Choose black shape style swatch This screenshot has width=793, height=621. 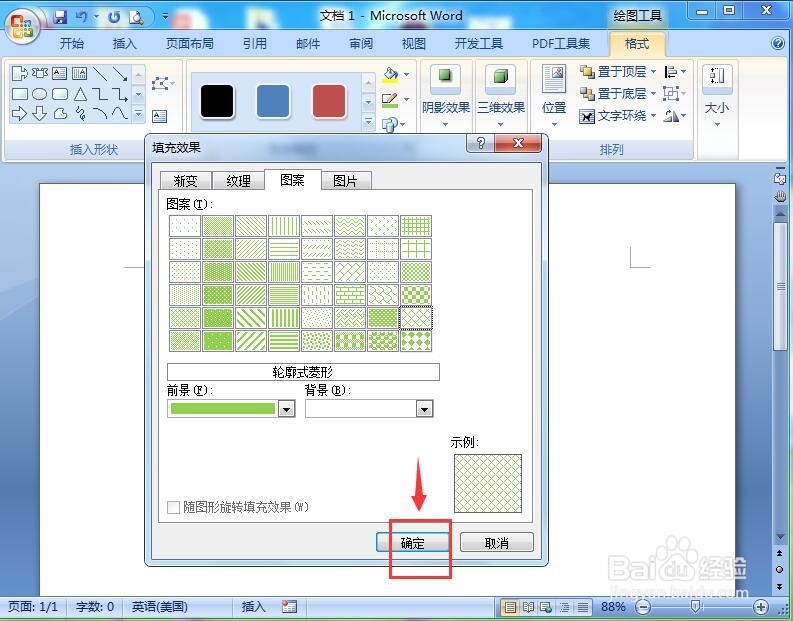coord(217,102)
